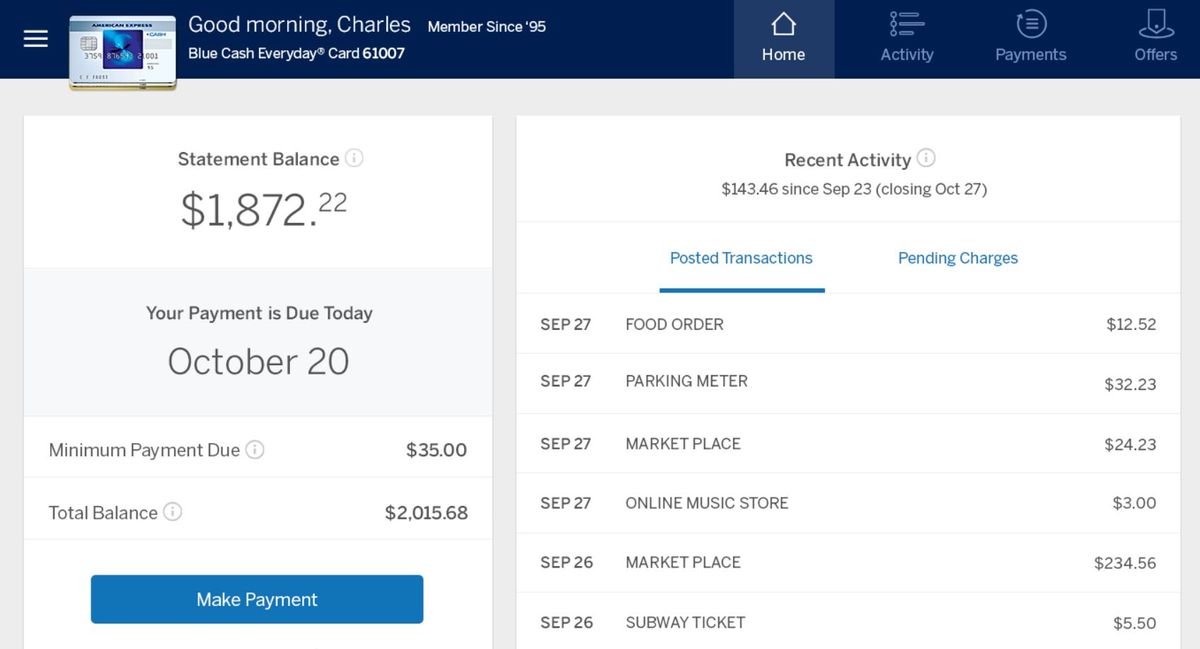View the MARKET PLACE $234.56 transaction

(x=848, y=563)
